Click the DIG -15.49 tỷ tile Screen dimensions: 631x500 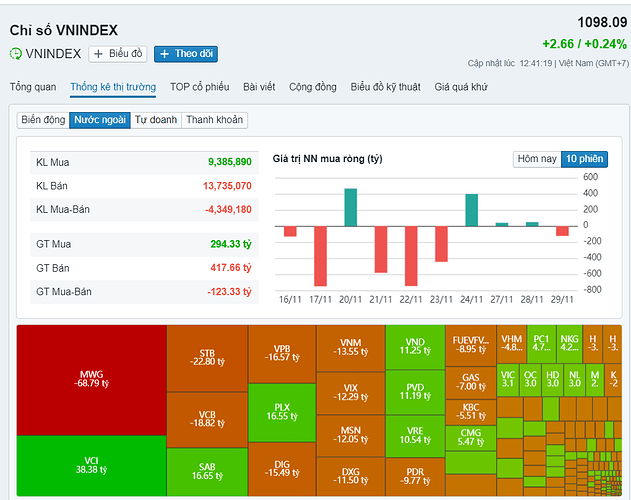coord(282,469)
